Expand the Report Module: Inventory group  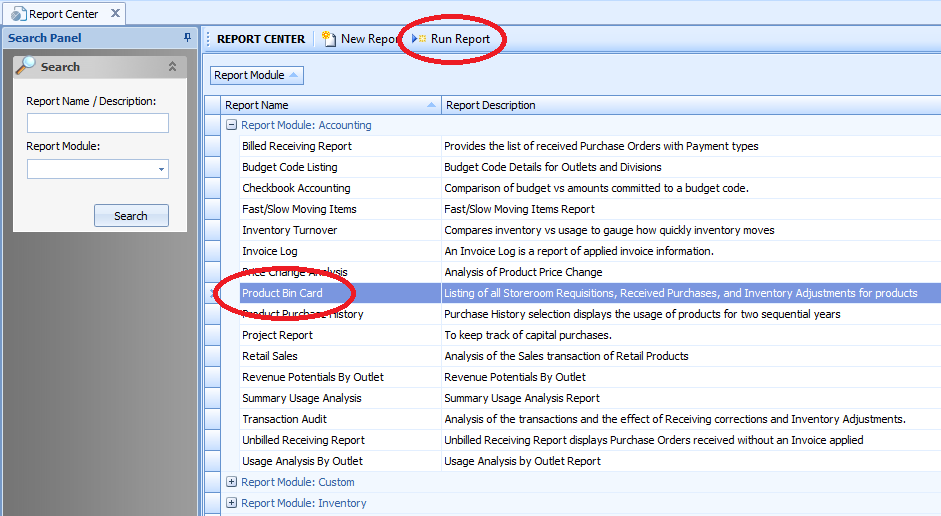click(231, 503)
